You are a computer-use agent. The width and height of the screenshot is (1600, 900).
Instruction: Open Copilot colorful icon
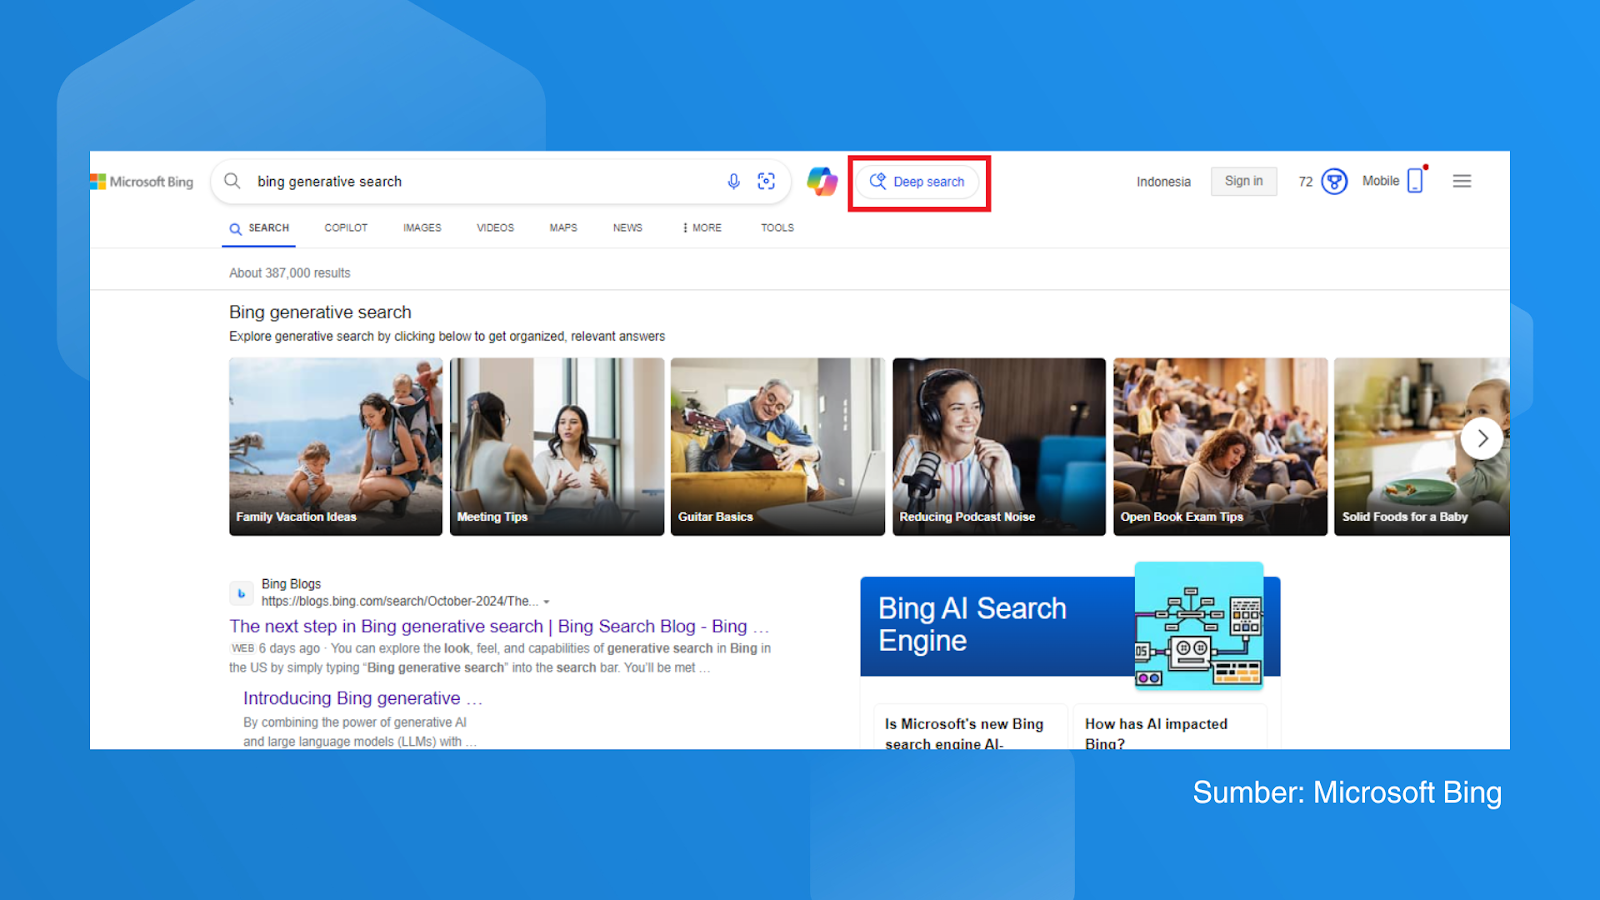coord(822,181)
